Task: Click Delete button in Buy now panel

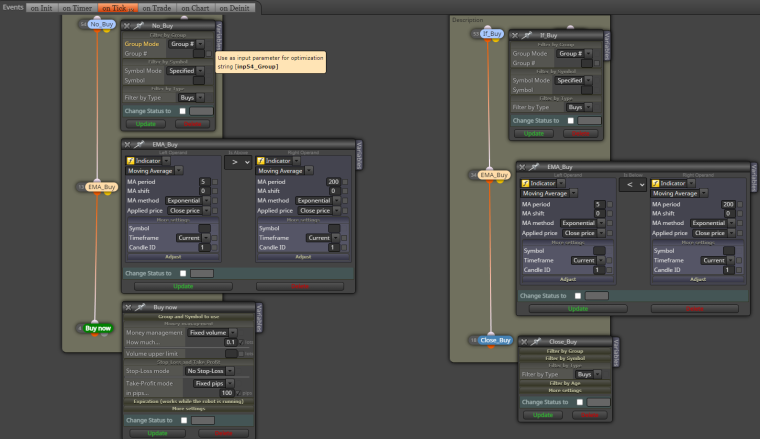Action: [223, 433]
